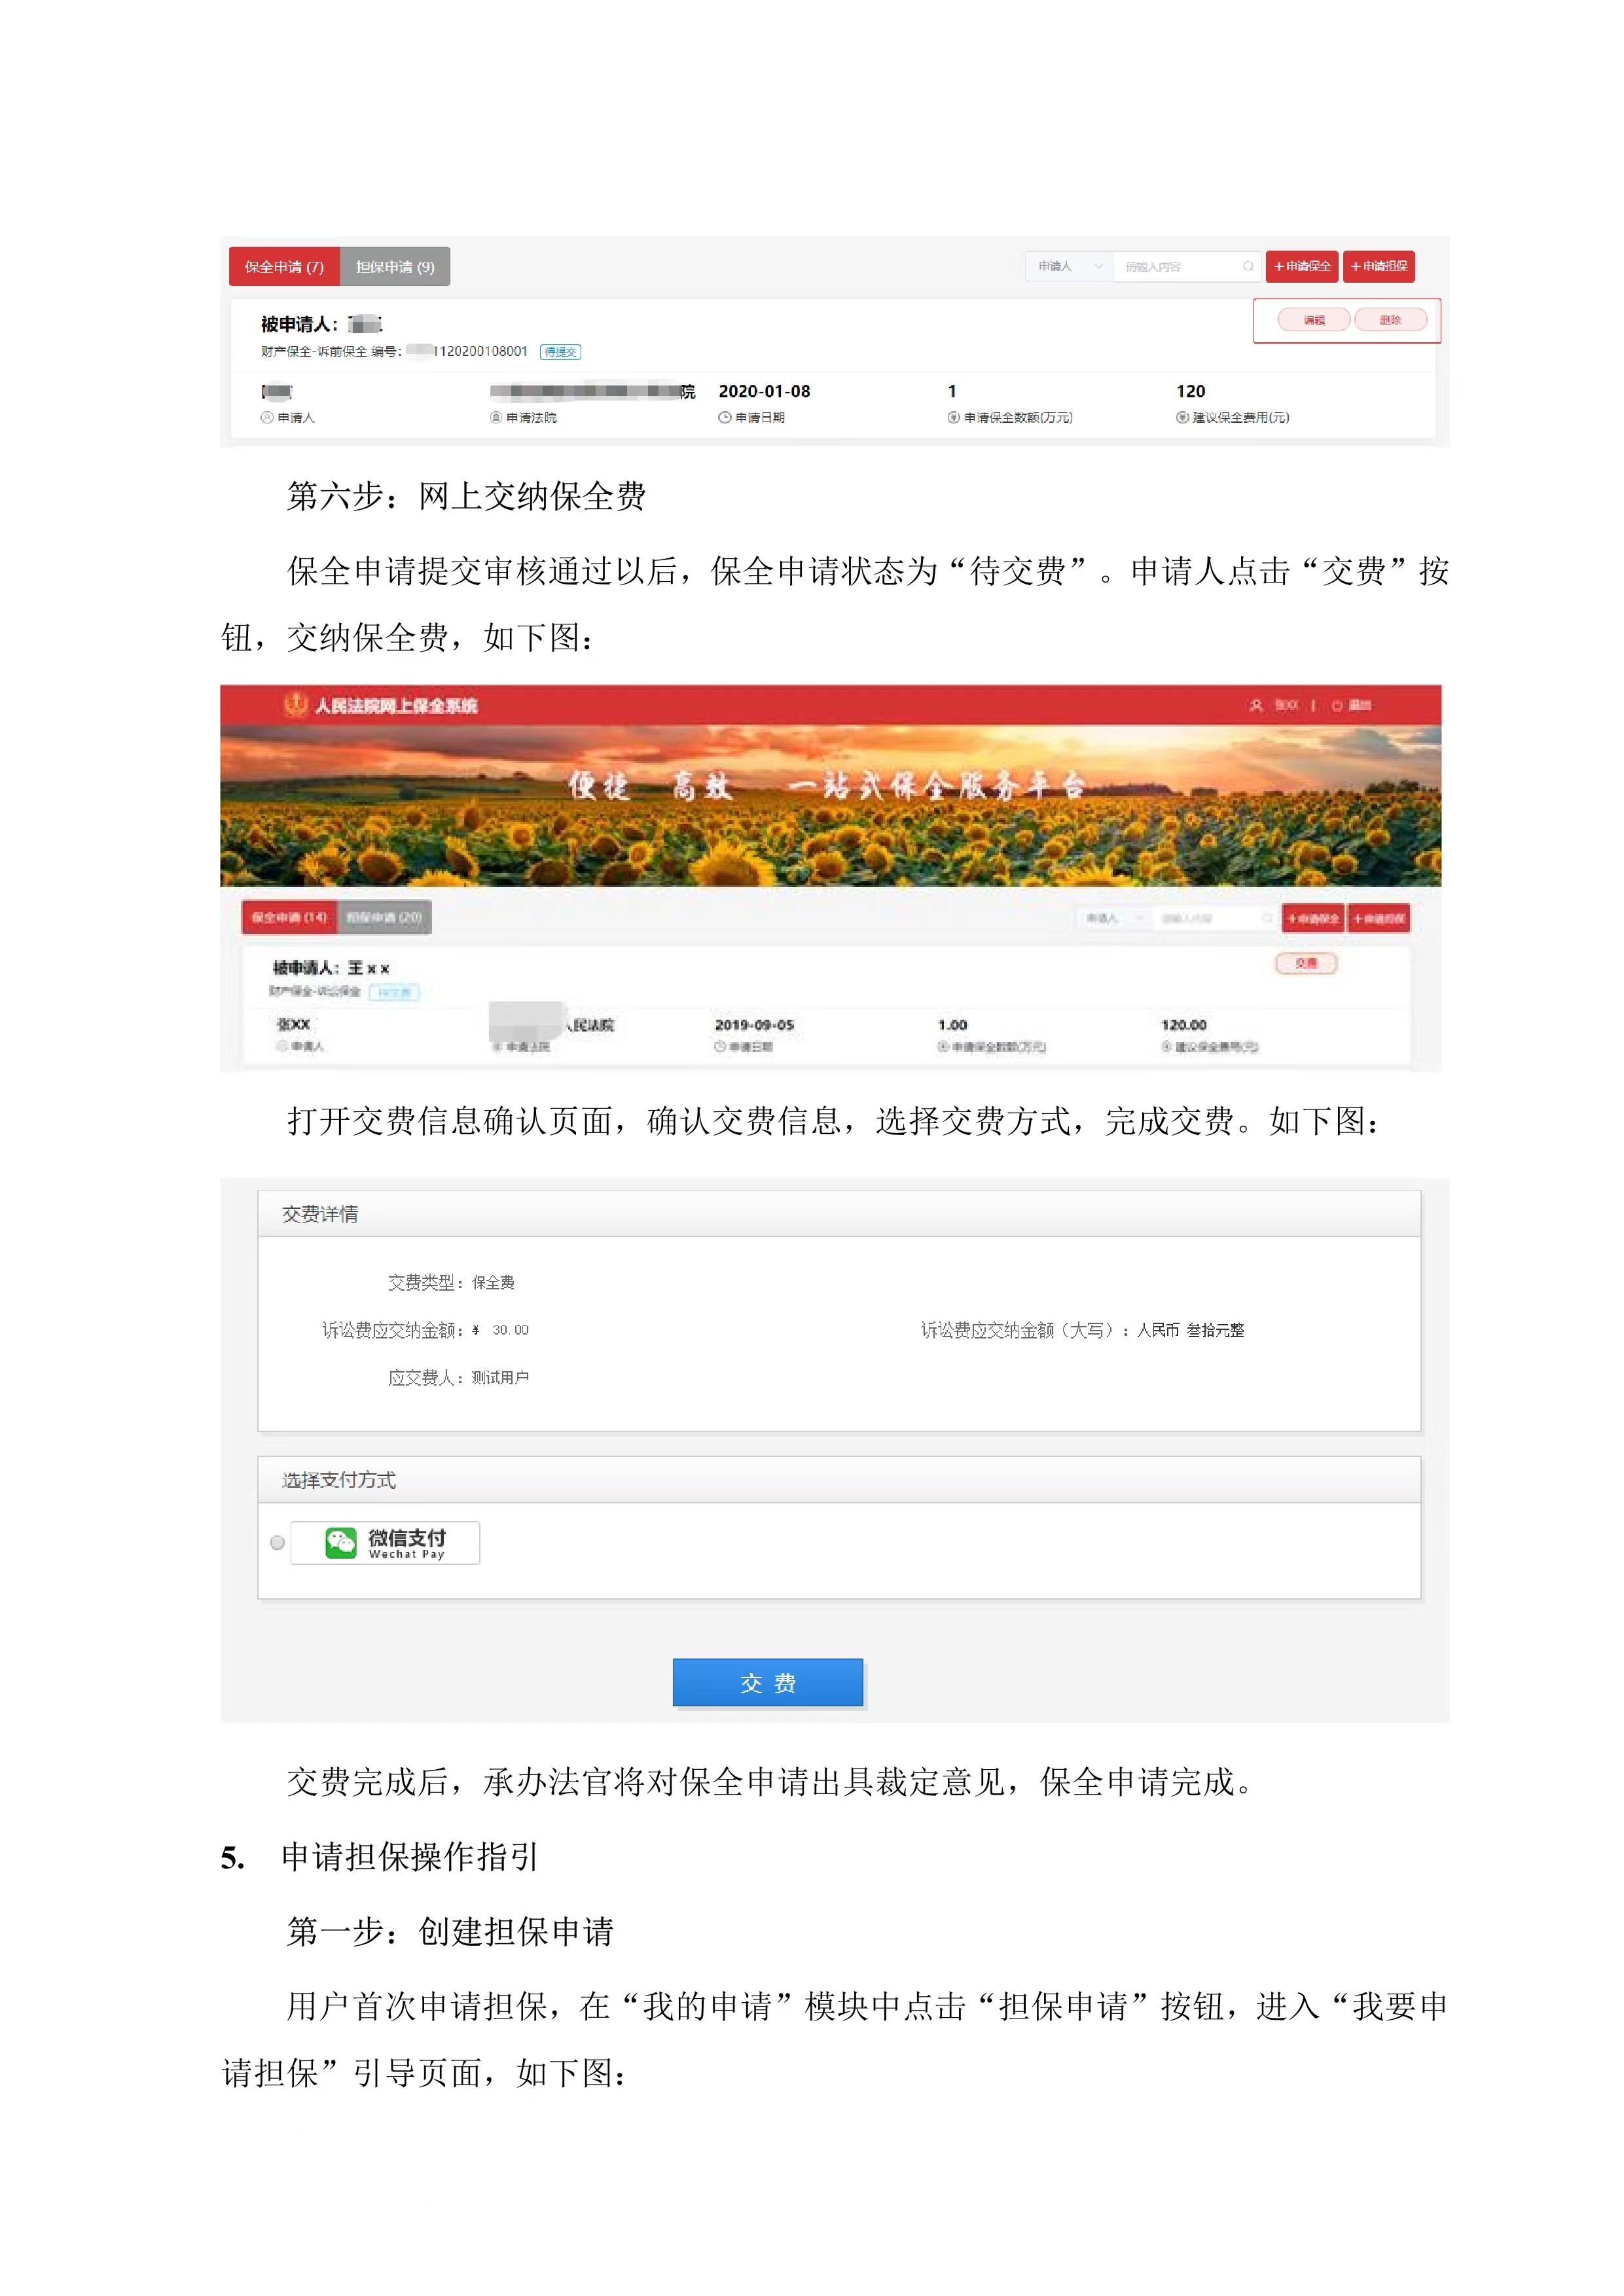This screenshot has width=1624, height=2296.
Task: Click the court emblem logo in red header
Action: pyautogui.click(x=295, y=705)
